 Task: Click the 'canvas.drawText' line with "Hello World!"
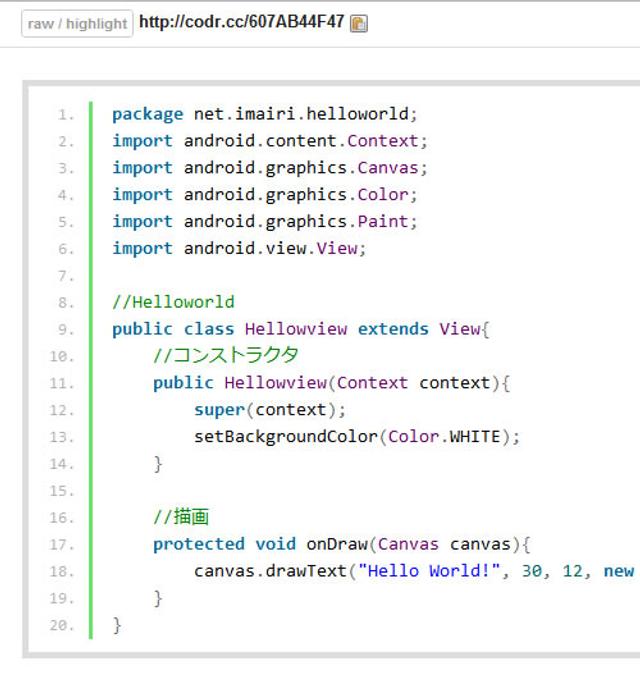[414, 571]
